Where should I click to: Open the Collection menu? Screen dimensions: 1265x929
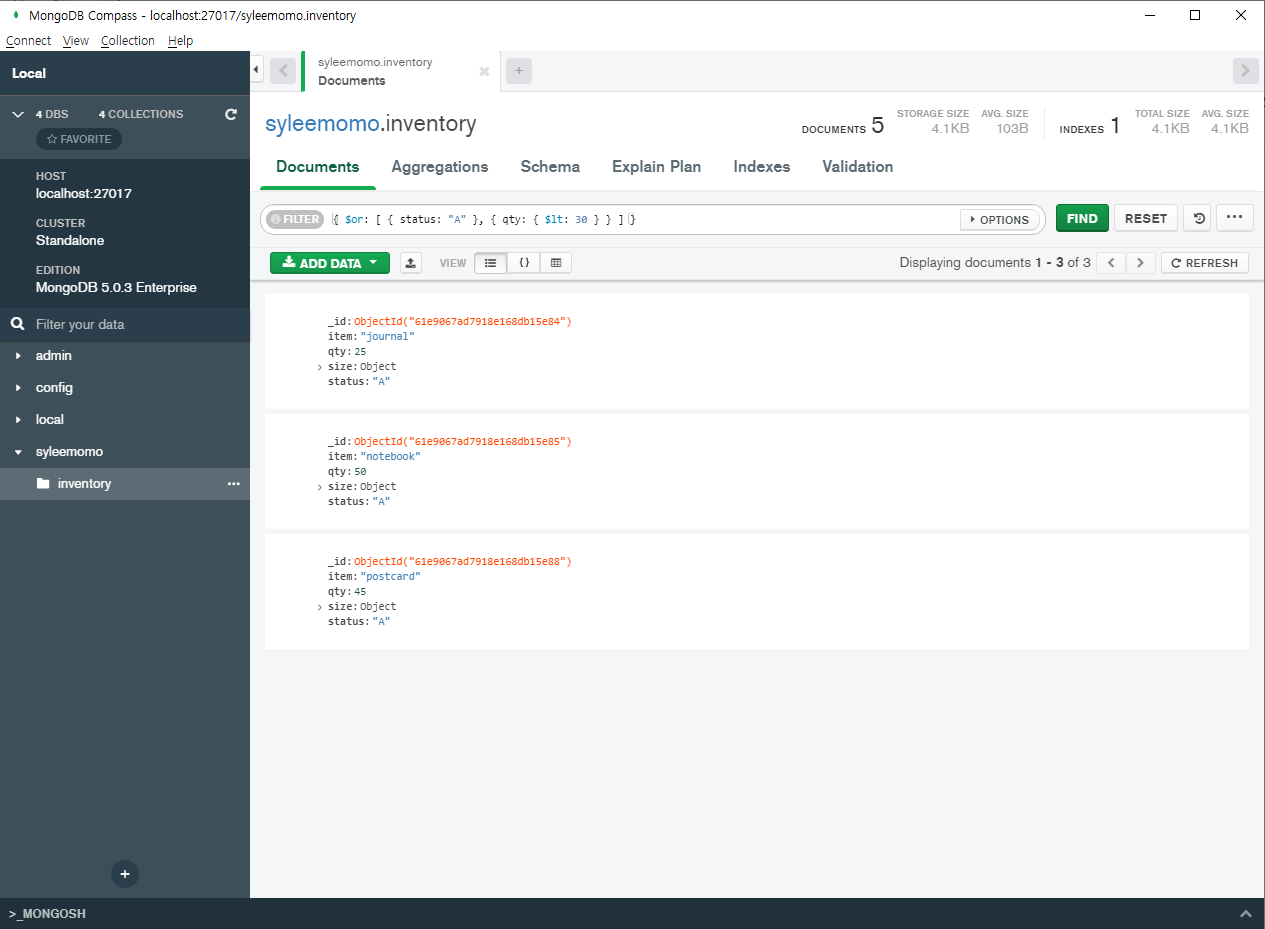tap(128, 41)
